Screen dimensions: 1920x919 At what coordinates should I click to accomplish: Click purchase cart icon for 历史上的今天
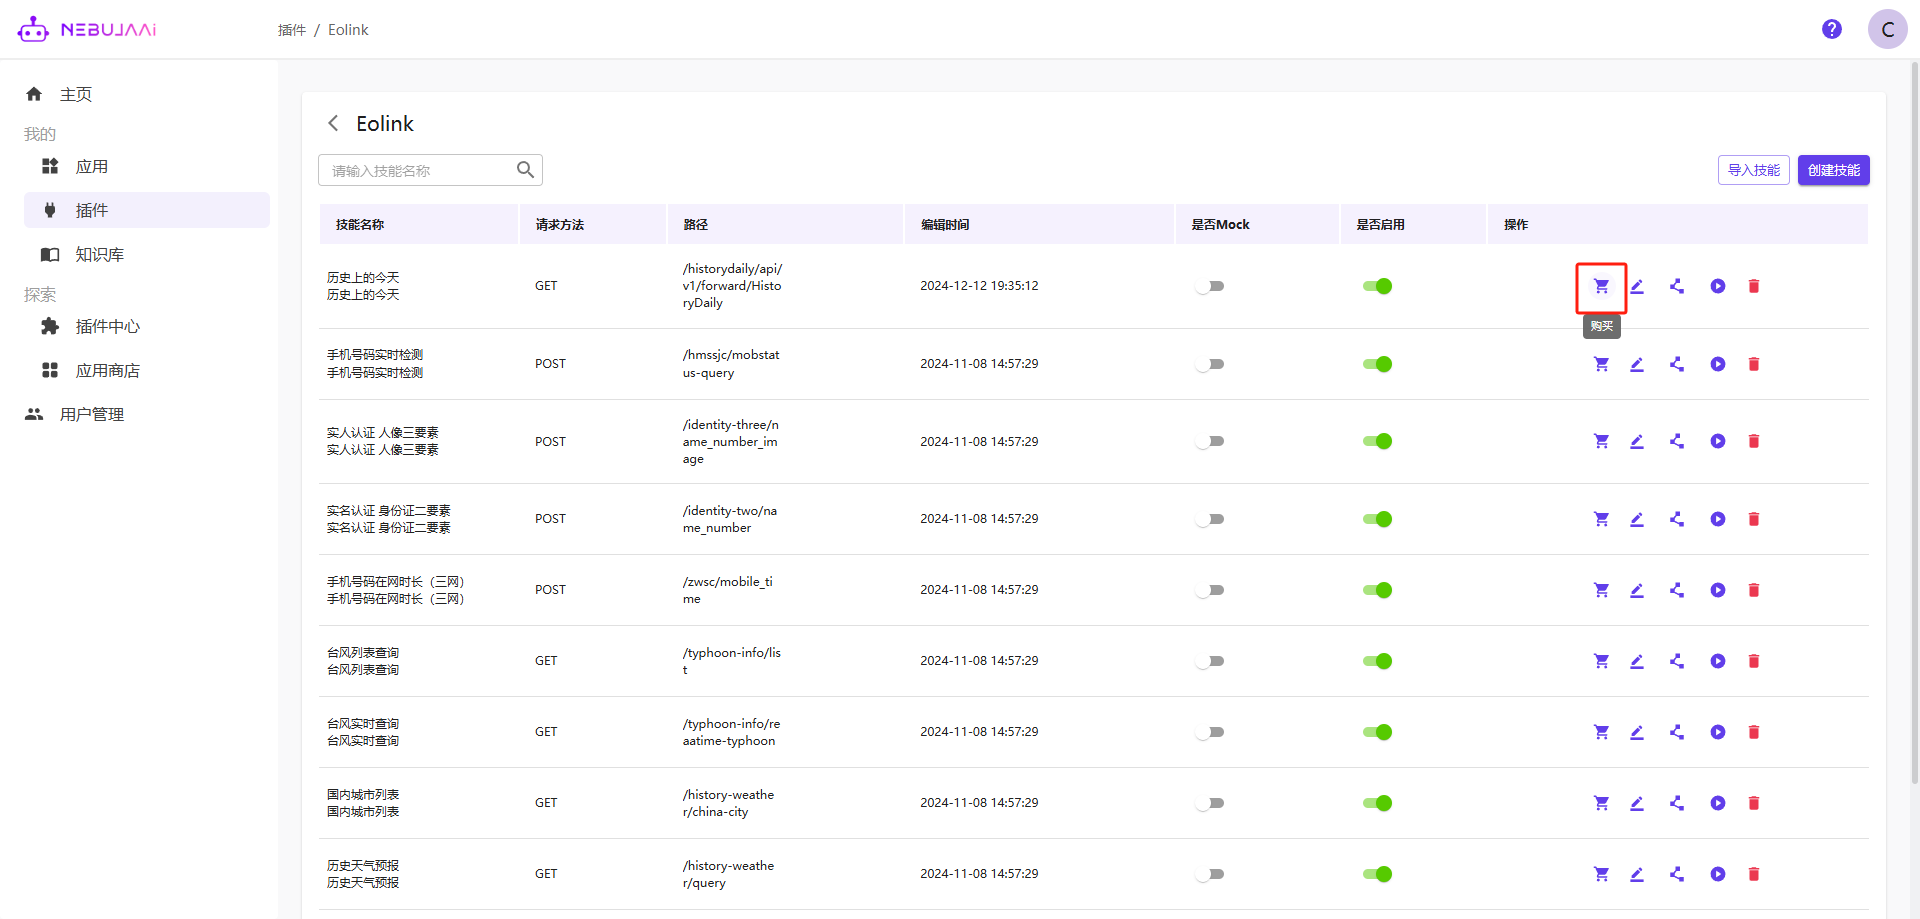[1601, 286]
